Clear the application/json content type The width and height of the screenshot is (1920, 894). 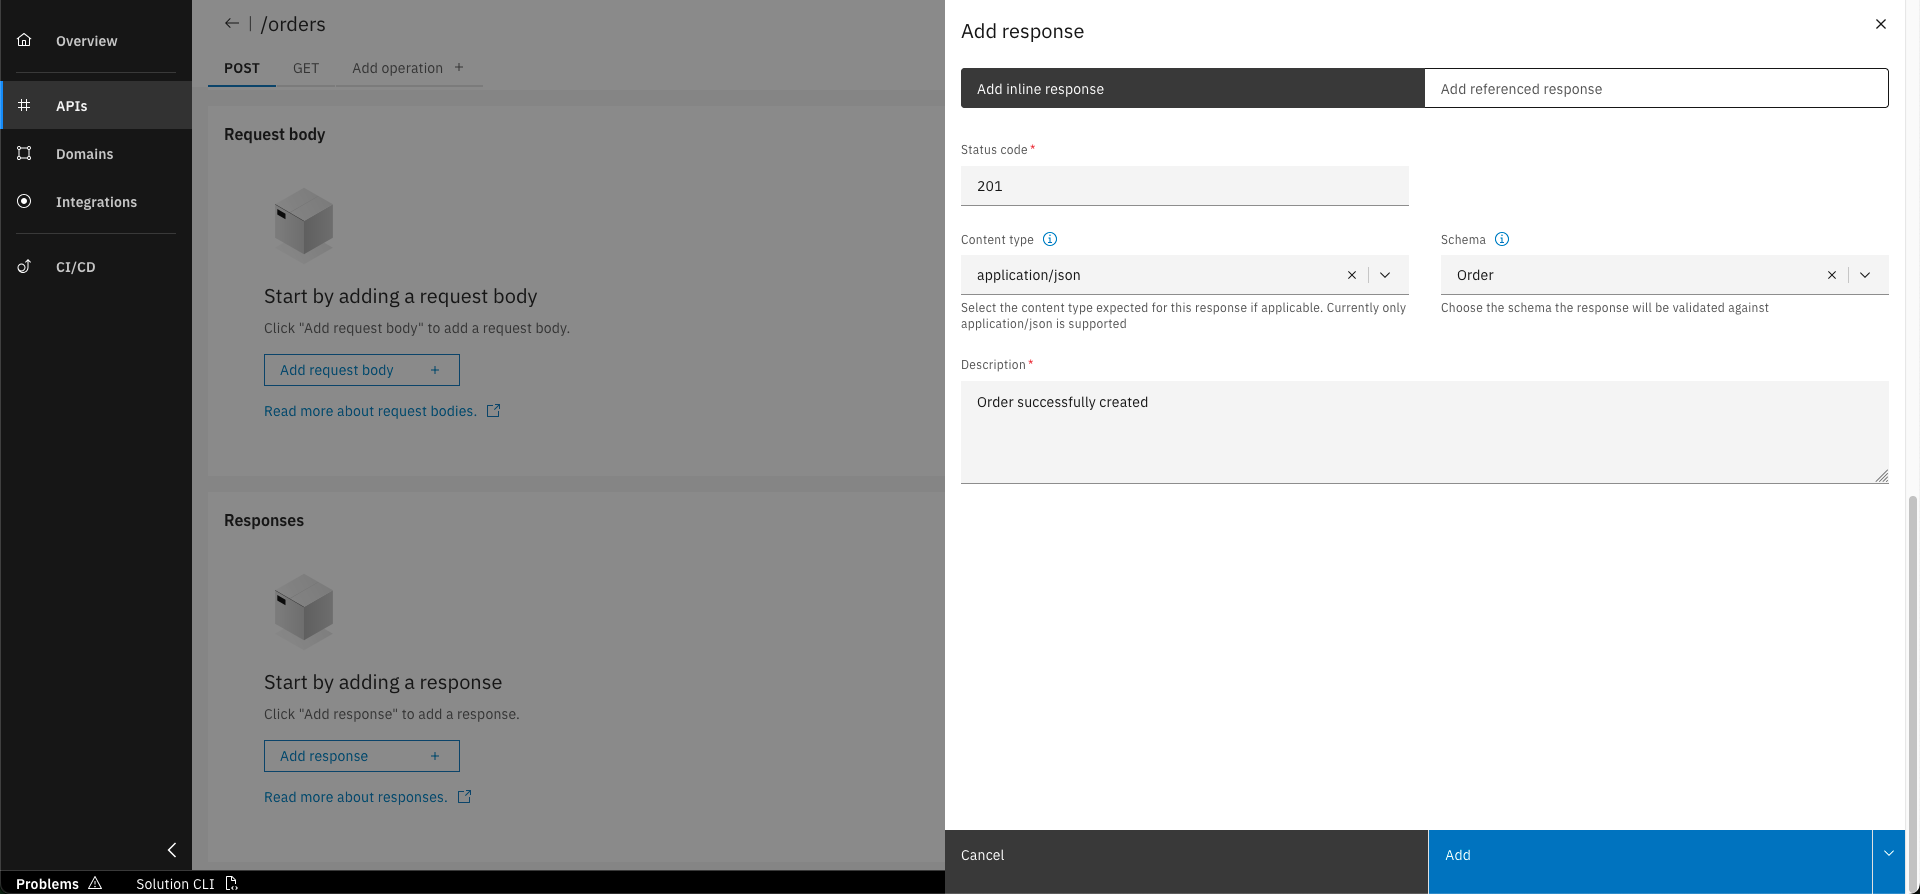pyautogui.click(x=1352, y=275)
